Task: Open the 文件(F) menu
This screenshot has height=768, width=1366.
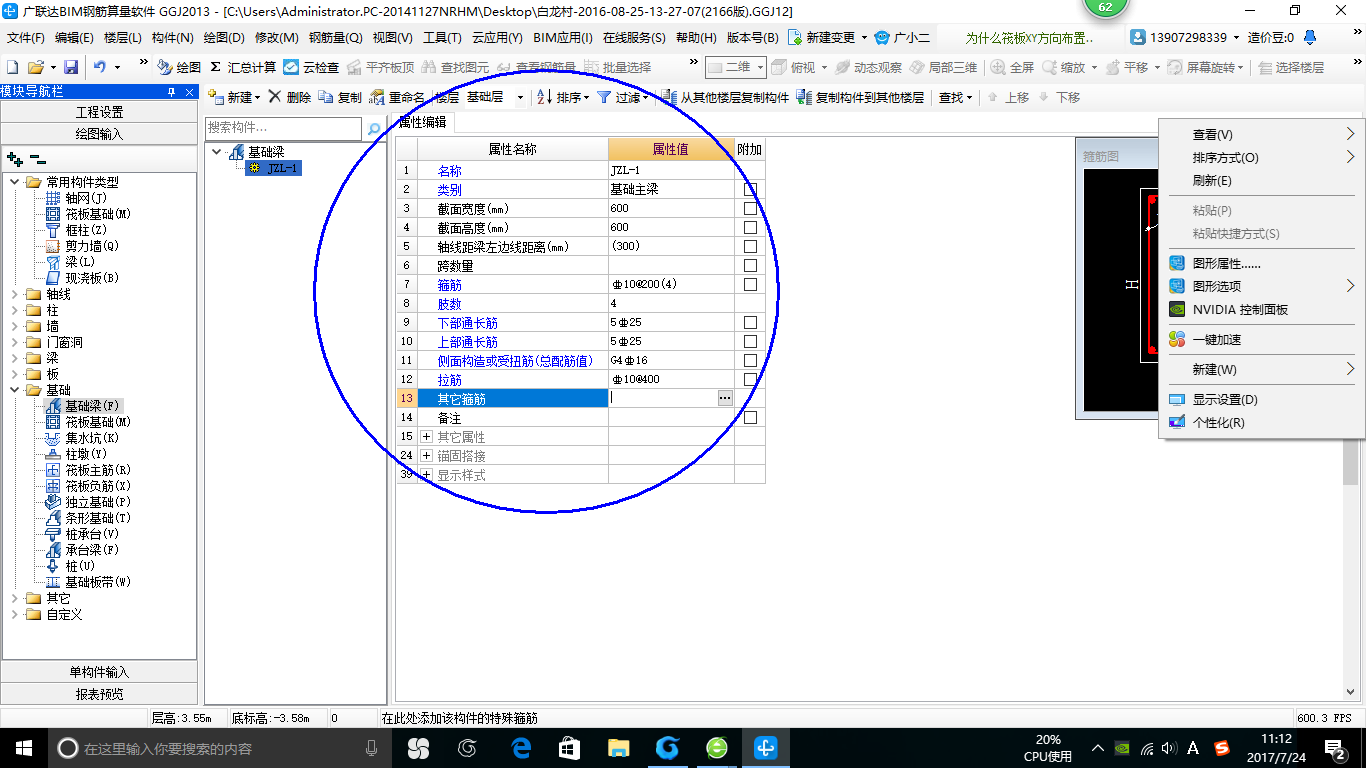Action: (26, 37)
